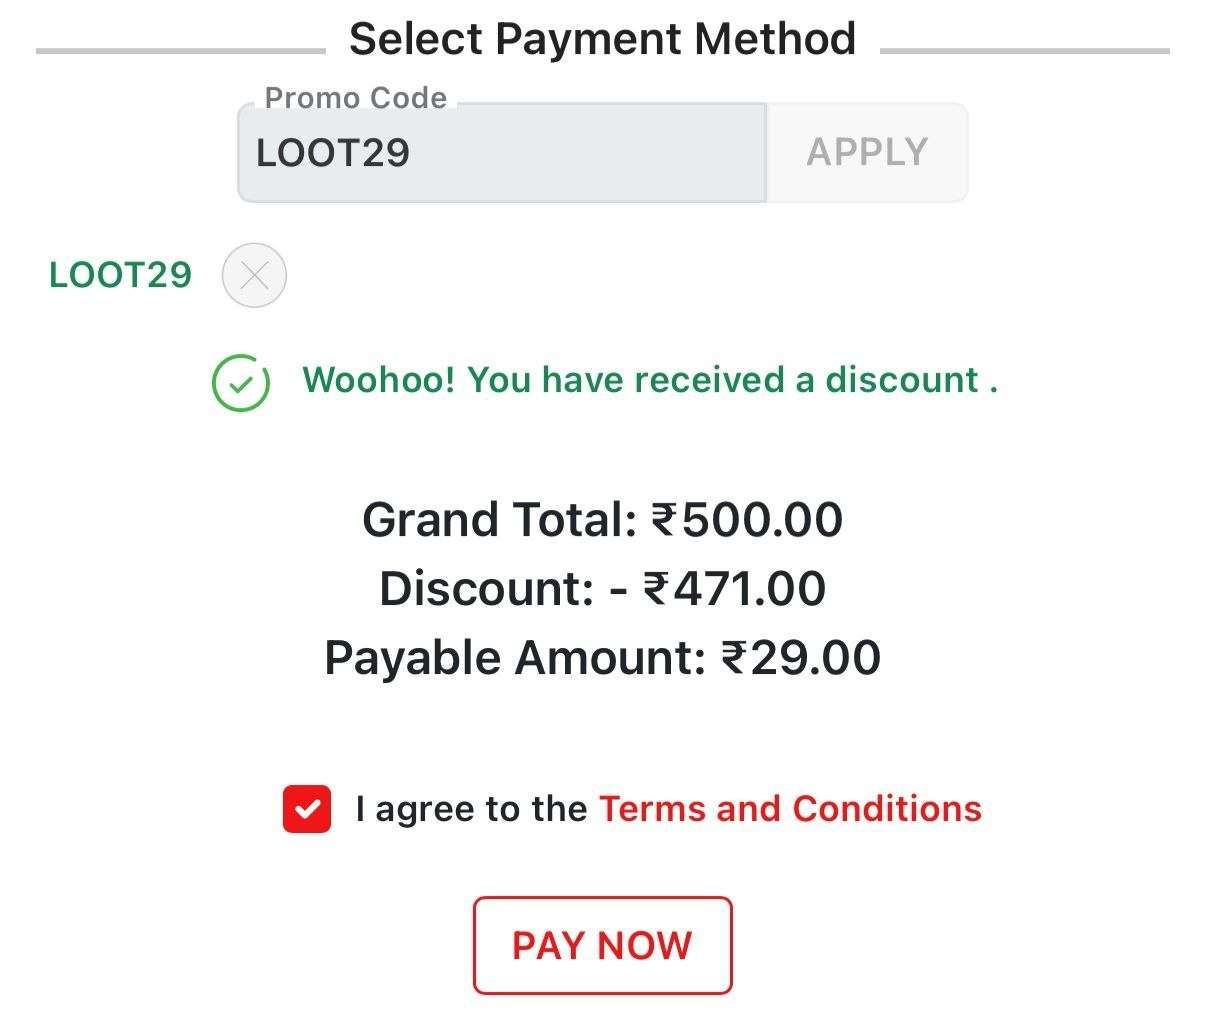Image resolution: width=1206 pixels, height=1026 pixels.
Task: Remove the applied LOOT29 coupon with X icon
Action: point(254,275)
